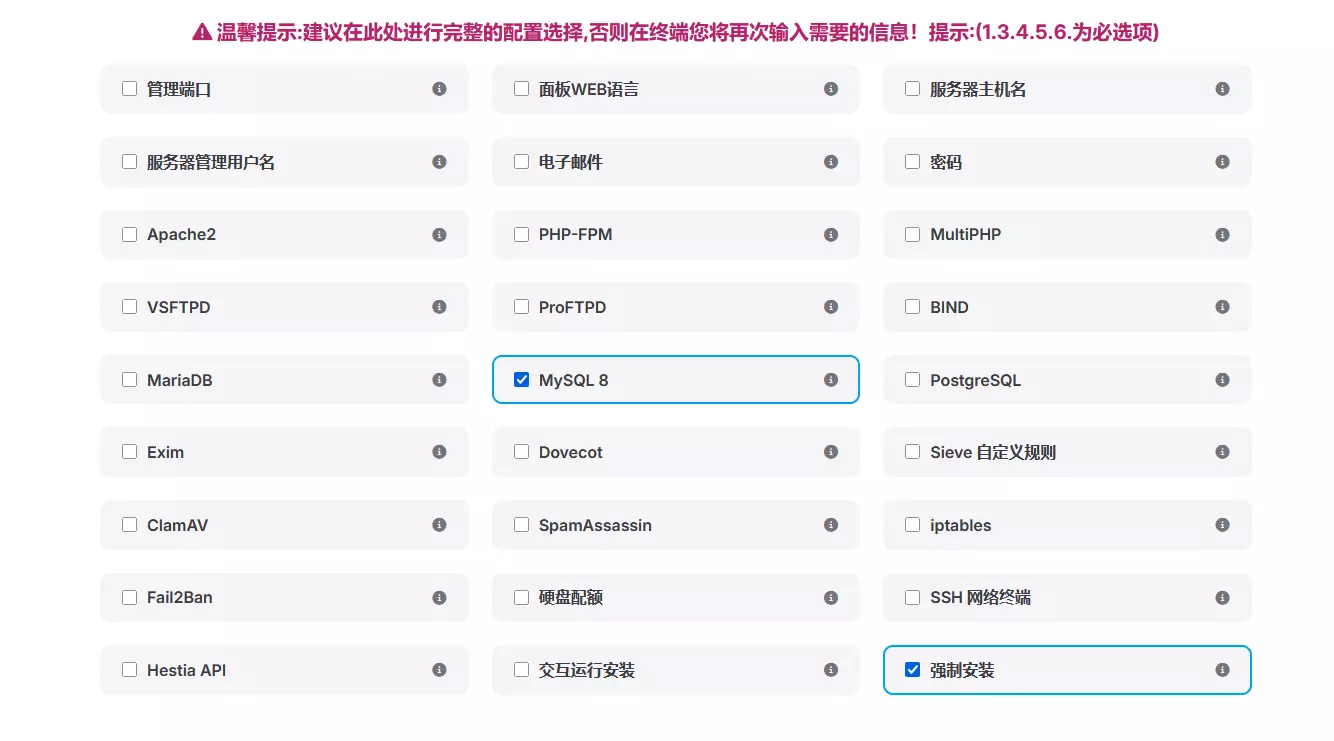Image resolution: width=1334 pixels, height=741 pixels.
Task: Show info for 面板WEB语言 option
Action: 831,89
